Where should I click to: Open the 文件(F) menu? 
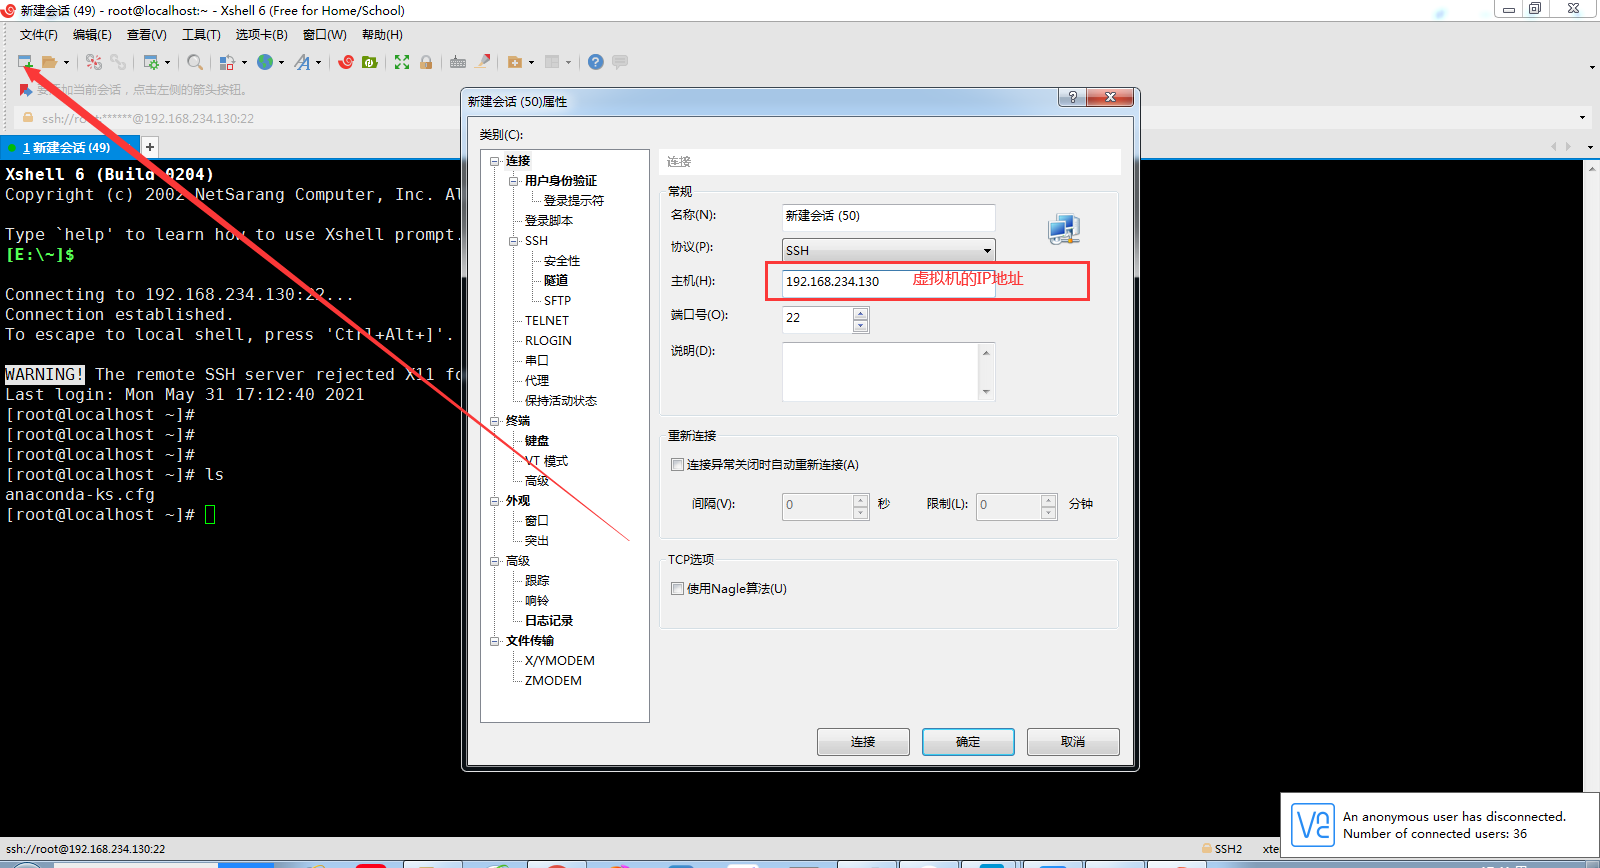tap(39, 35)
